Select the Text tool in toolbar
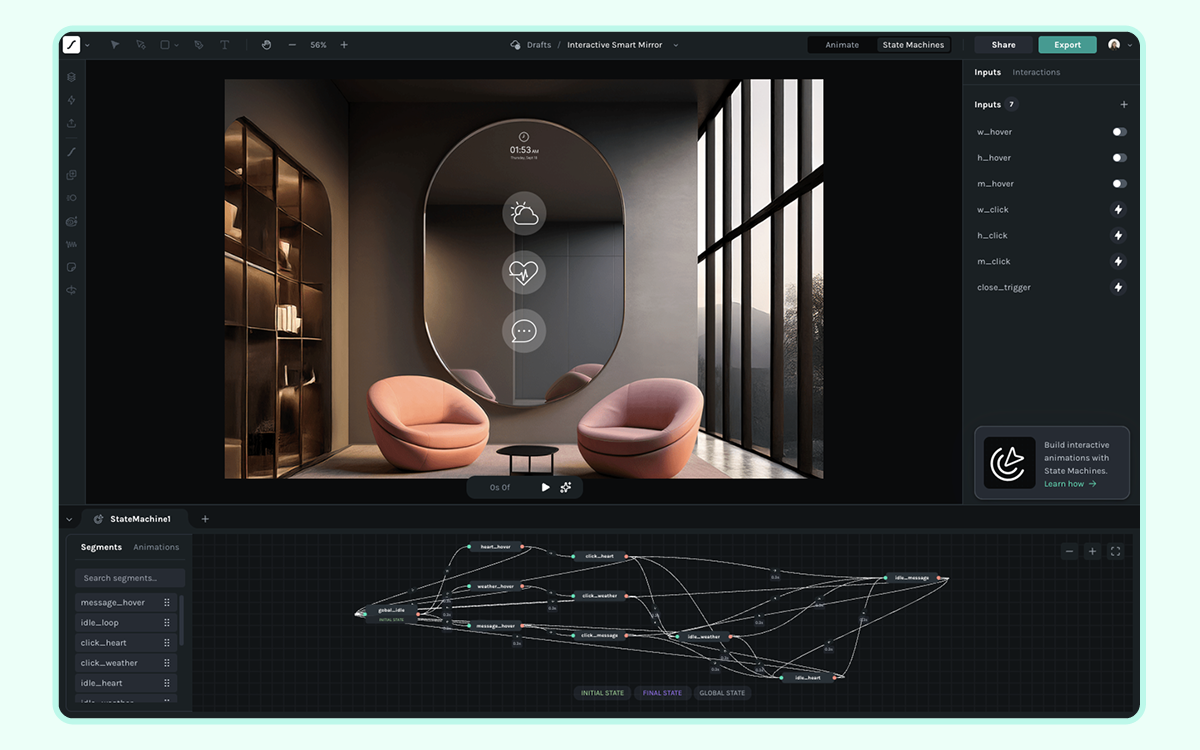This screenshot has height=750, width=1200. pos(224,45)
